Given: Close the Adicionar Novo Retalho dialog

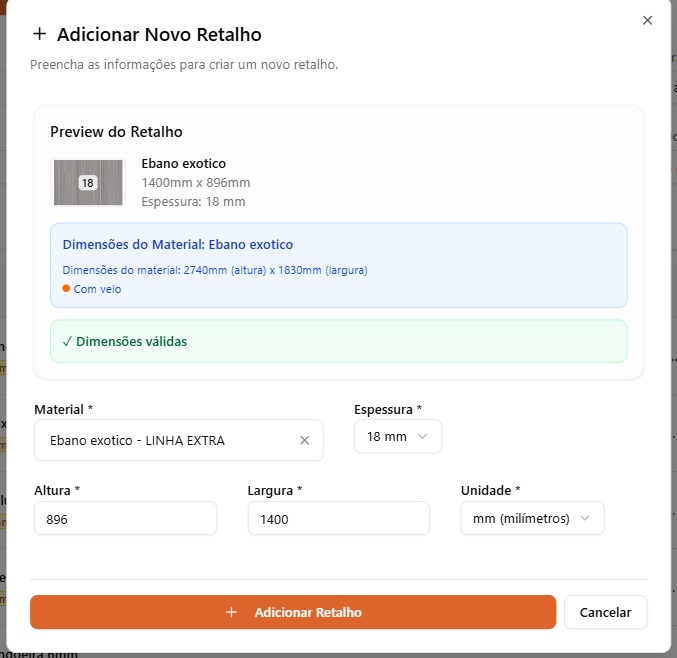Looking at the screenshot, I should (x=647, y=20).
